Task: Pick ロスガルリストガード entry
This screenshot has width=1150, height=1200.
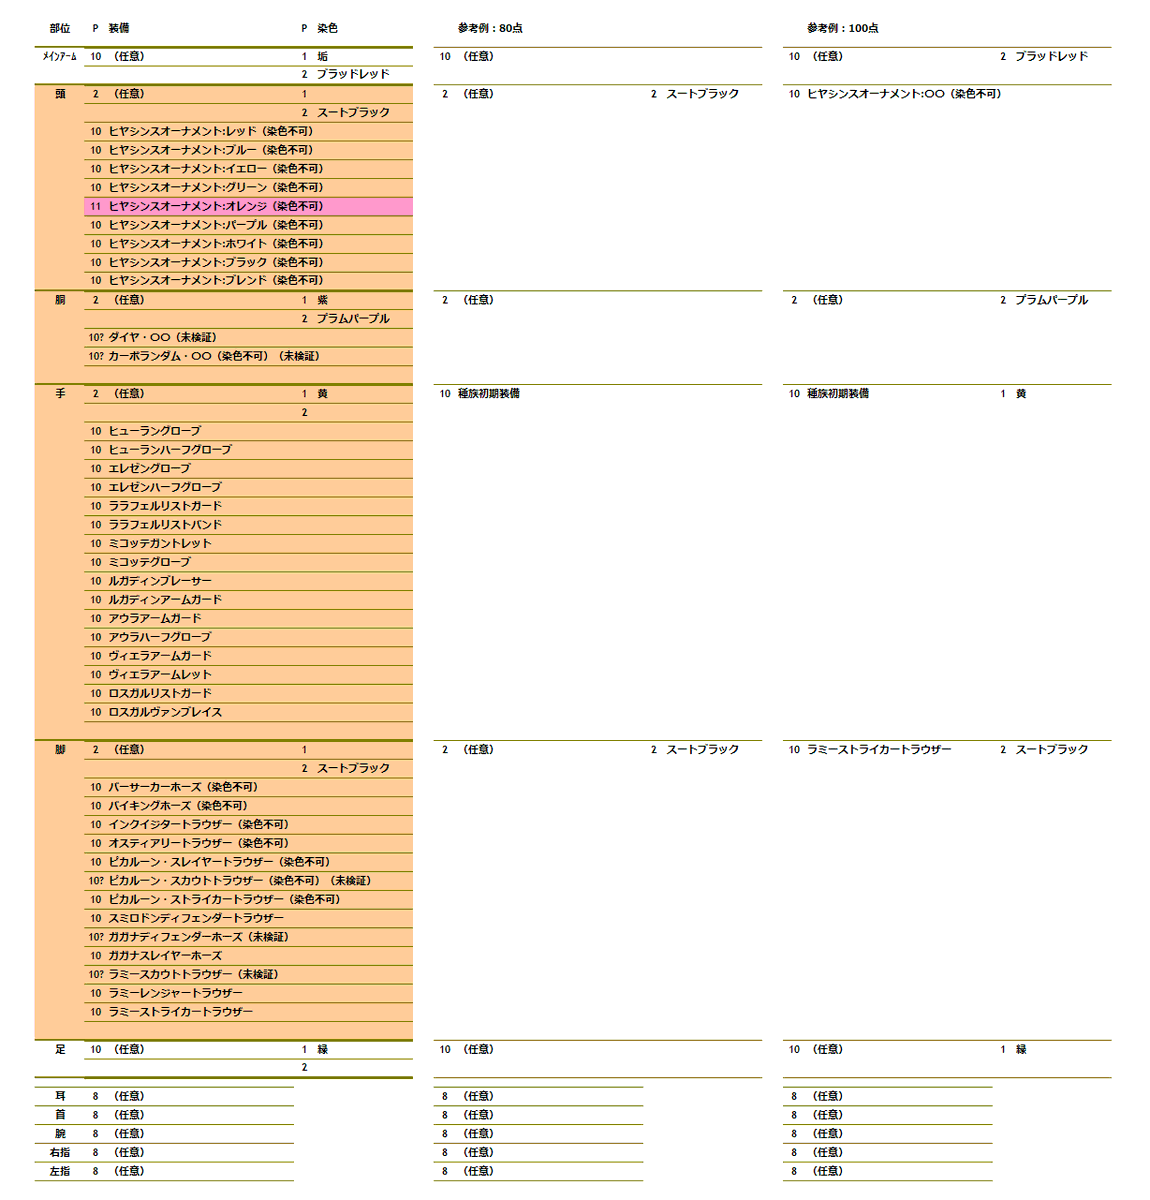Action: point(160,694)
